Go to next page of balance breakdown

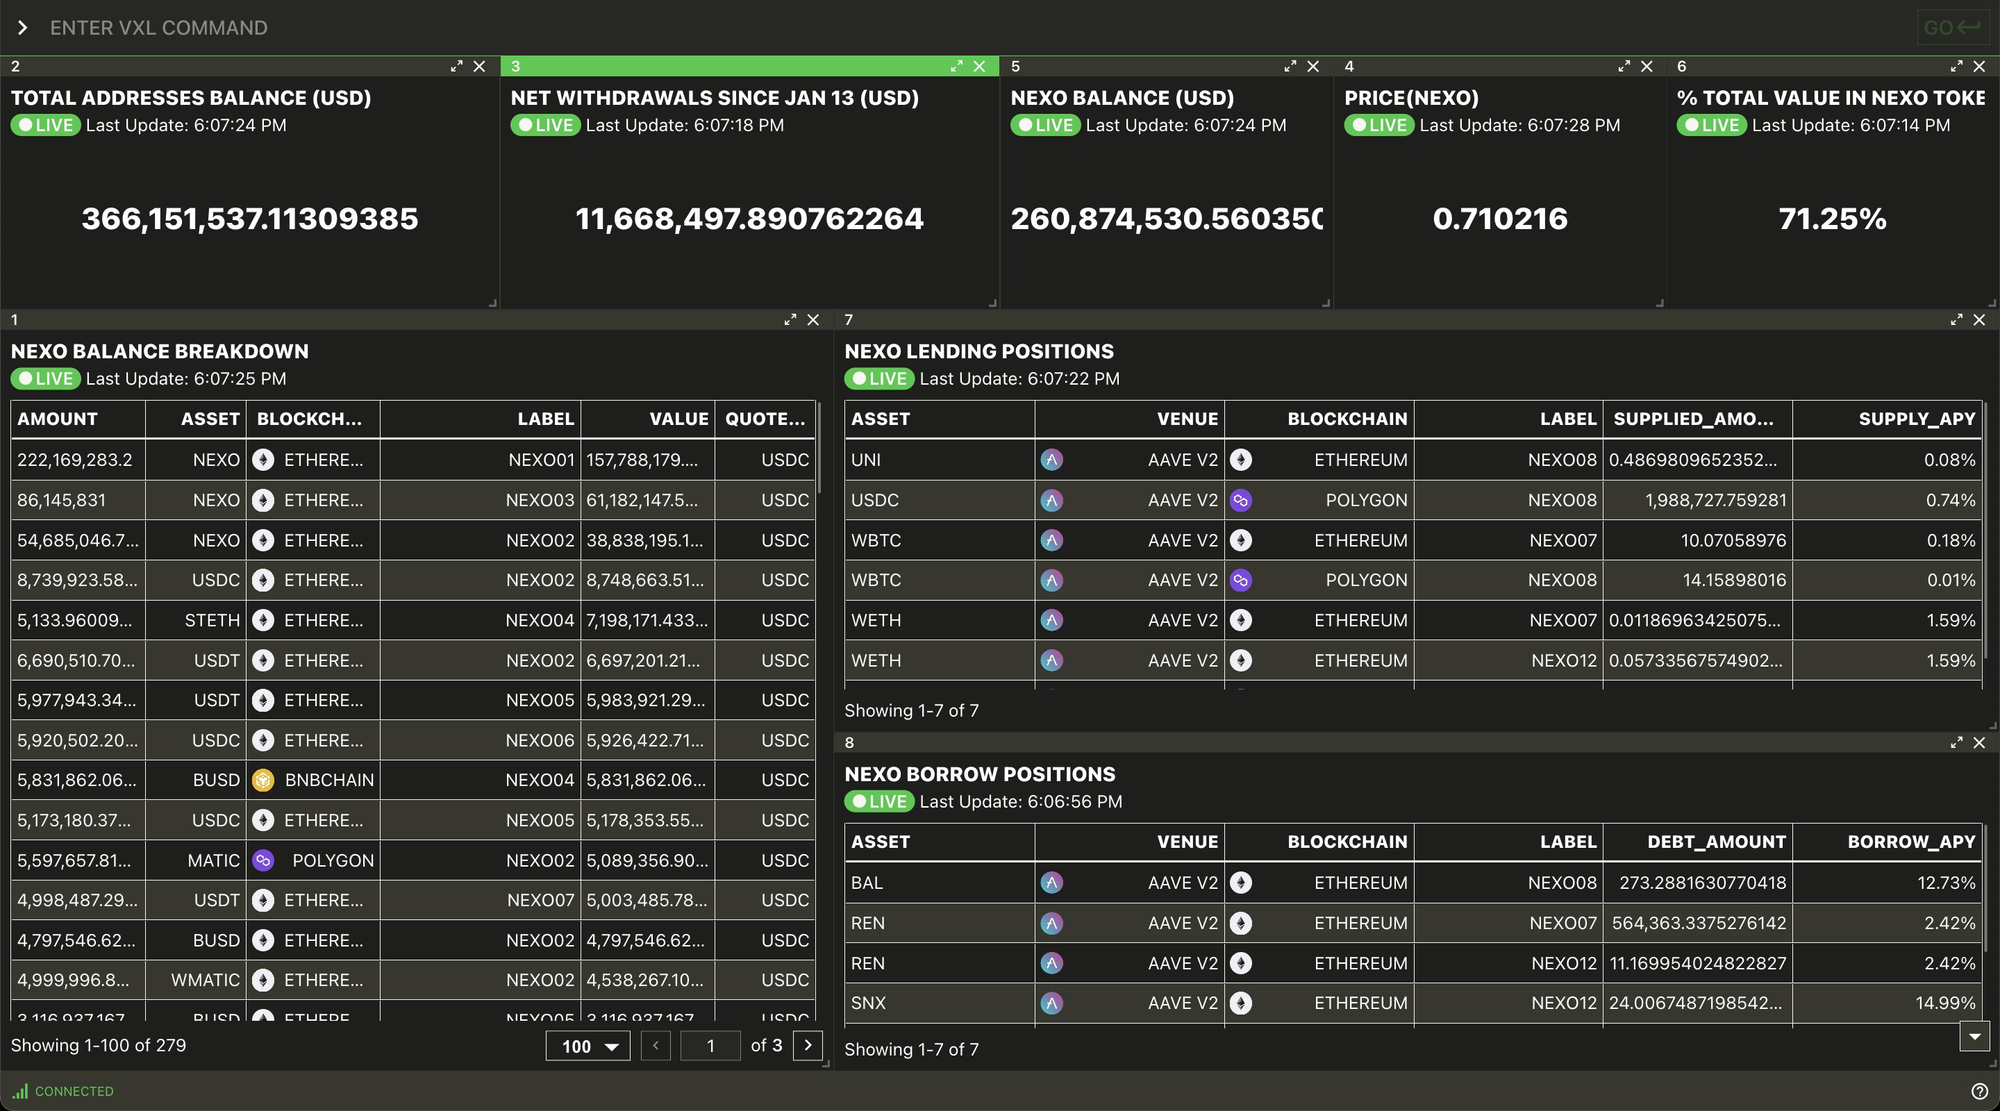[808, 1045]
